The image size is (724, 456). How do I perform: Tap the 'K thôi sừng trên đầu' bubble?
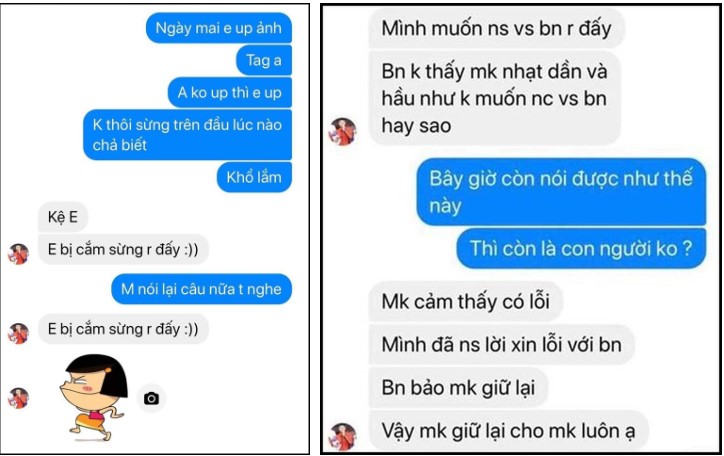coord(187,135)
